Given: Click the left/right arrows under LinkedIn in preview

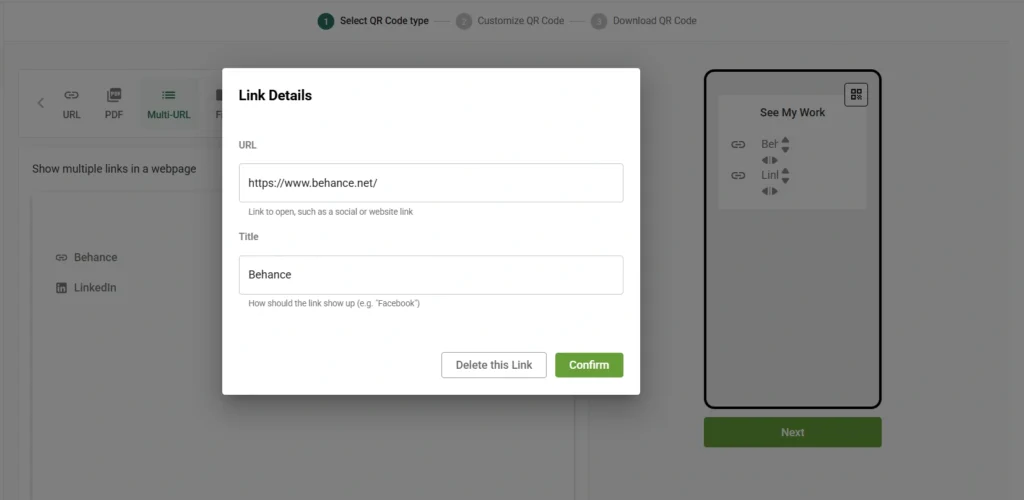Looking at the screenshot, I should (769, 191).
